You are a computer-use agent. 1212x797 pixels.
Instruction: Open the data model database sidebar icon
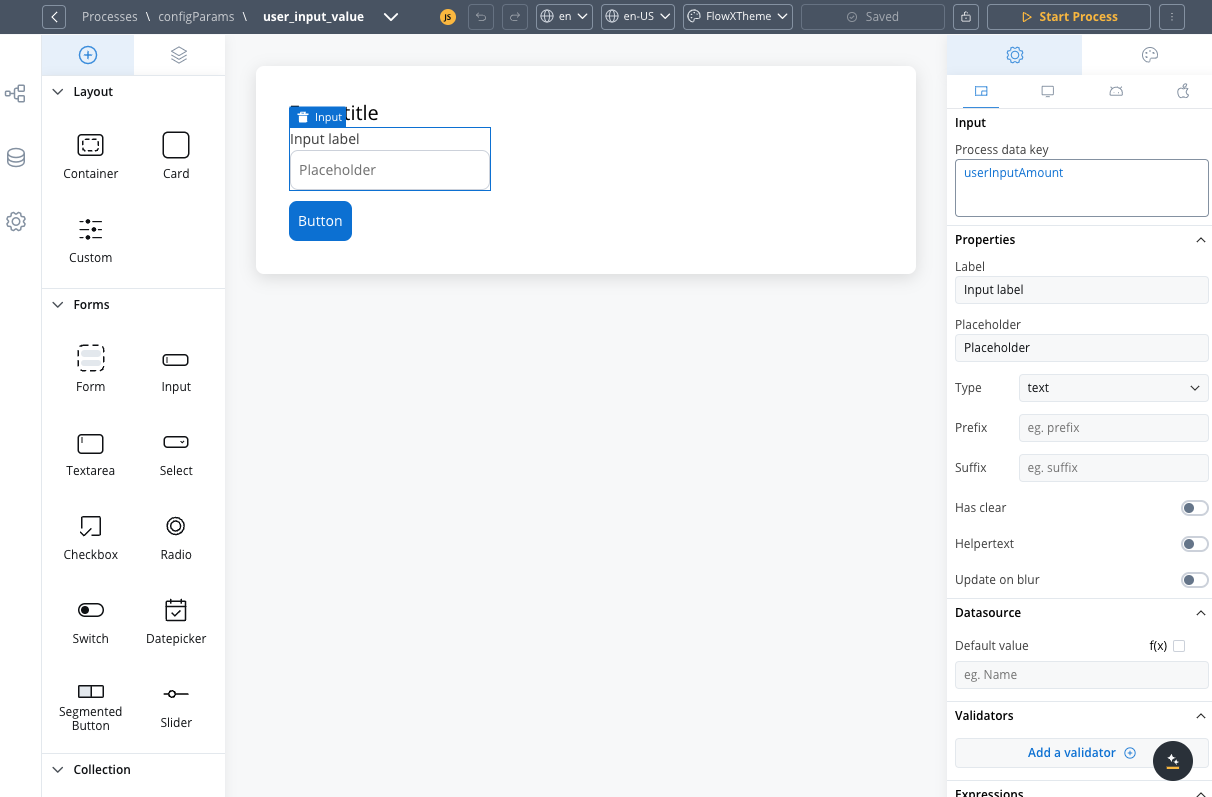(16, 158)
